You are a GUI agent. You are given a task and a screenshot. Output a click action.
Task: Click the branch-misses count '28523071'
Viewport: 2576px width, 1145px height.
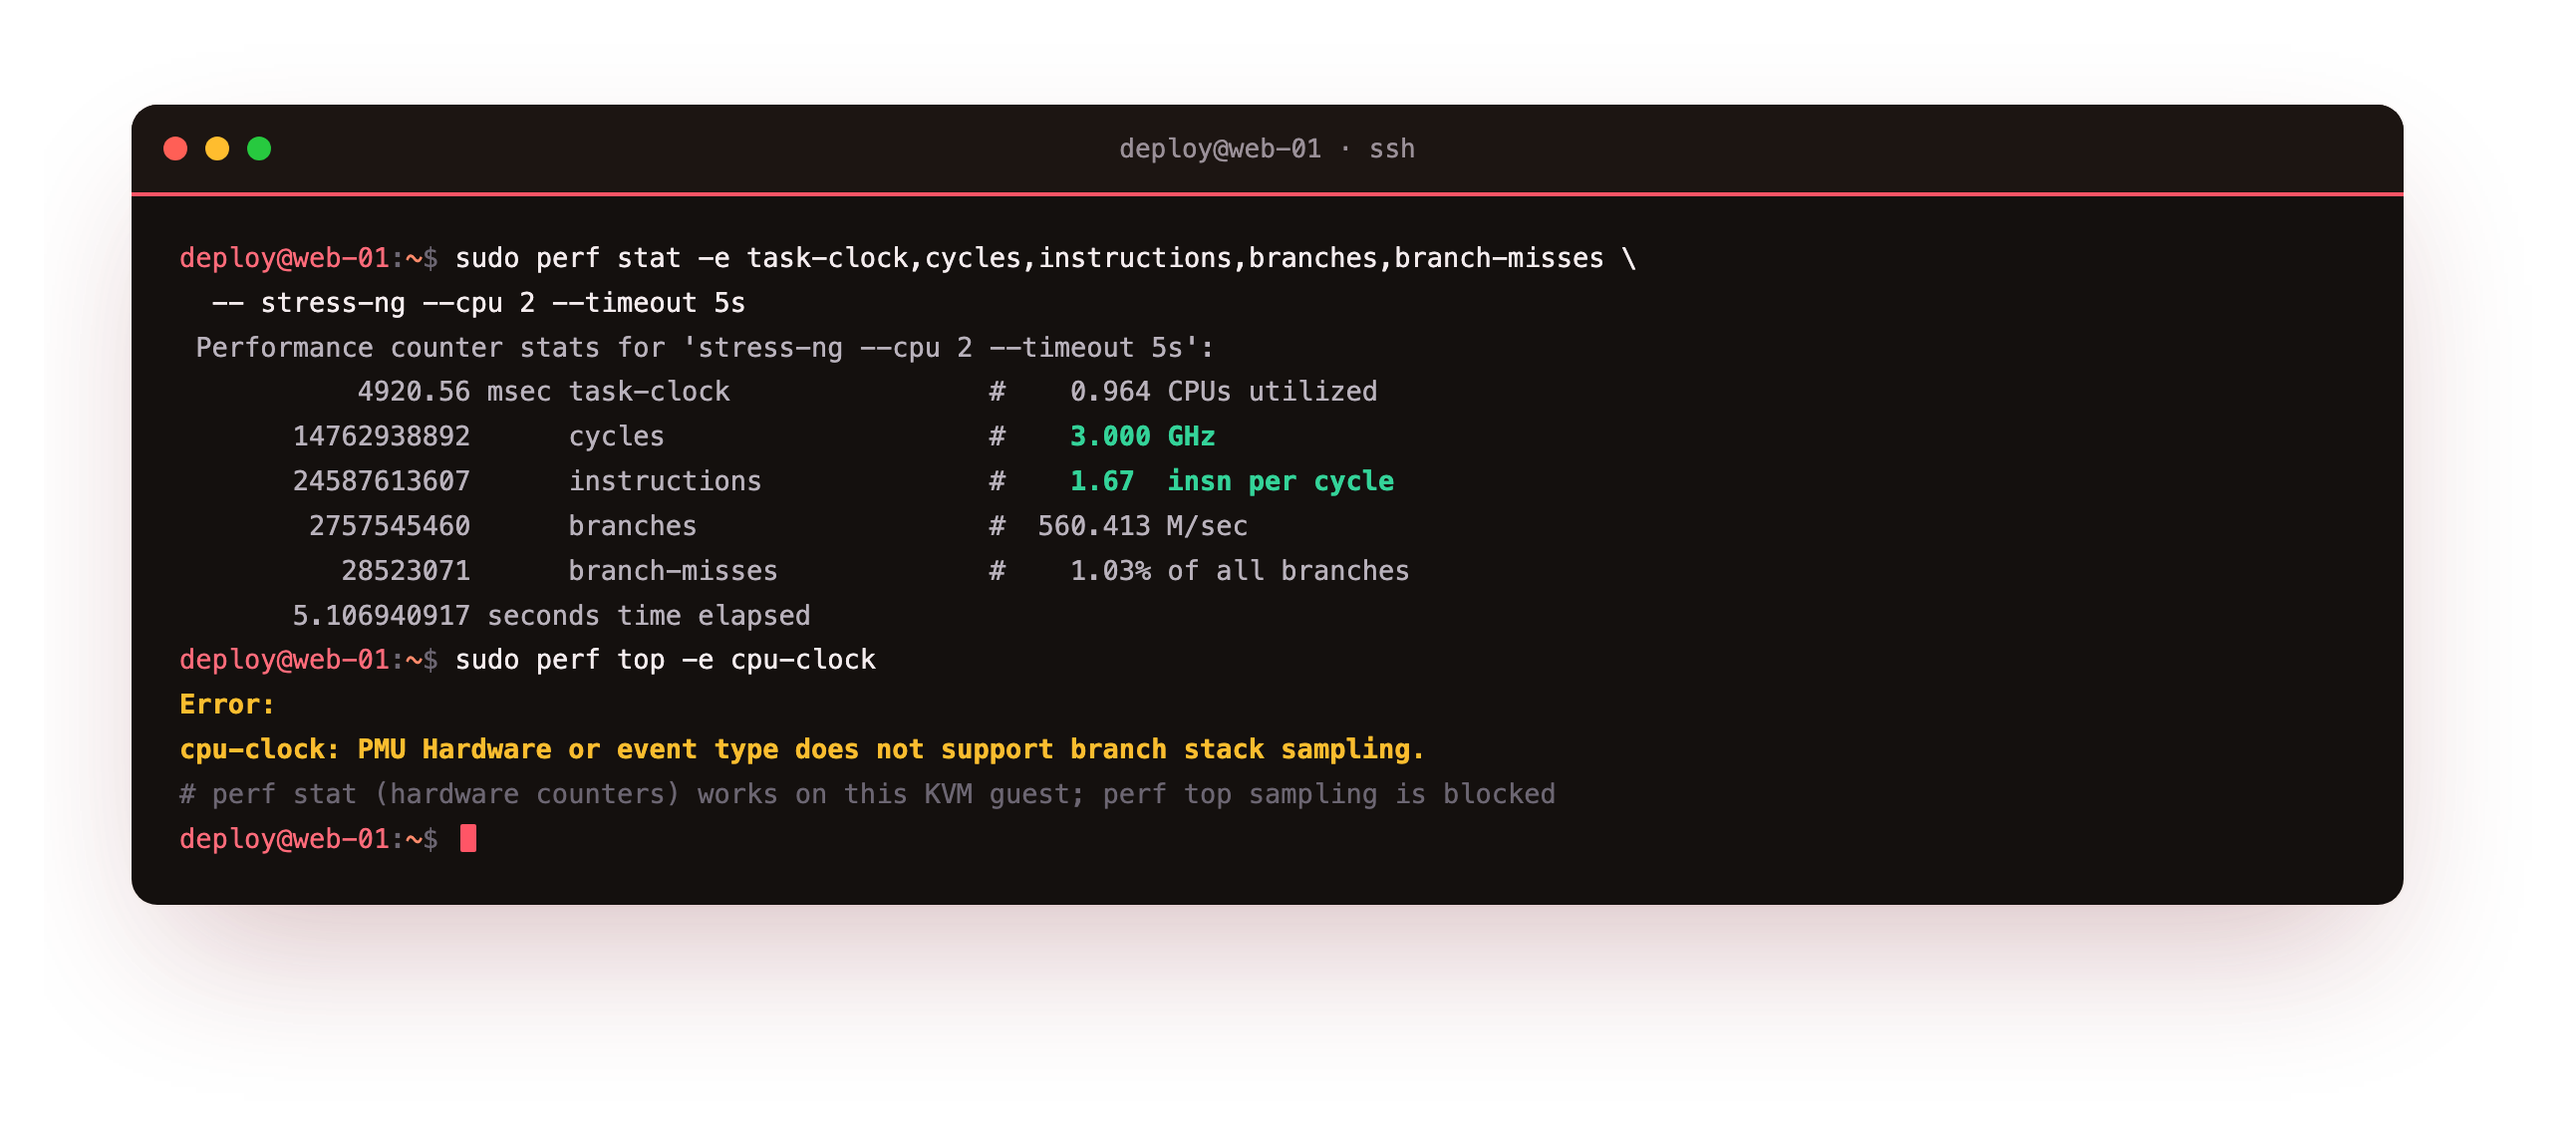(405, 572)
